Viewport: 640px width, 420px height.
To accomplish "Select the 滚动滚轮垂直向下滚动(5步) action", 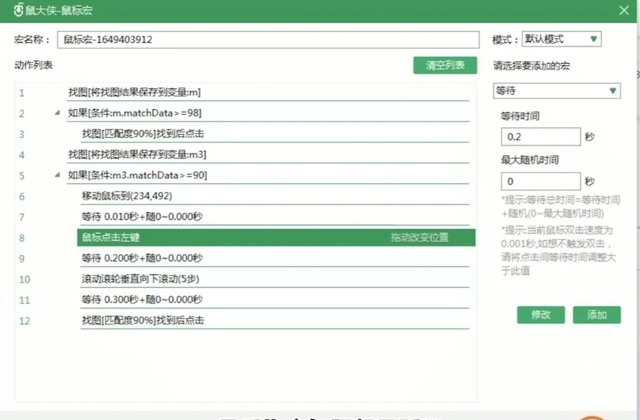I will tap(144, 279).
